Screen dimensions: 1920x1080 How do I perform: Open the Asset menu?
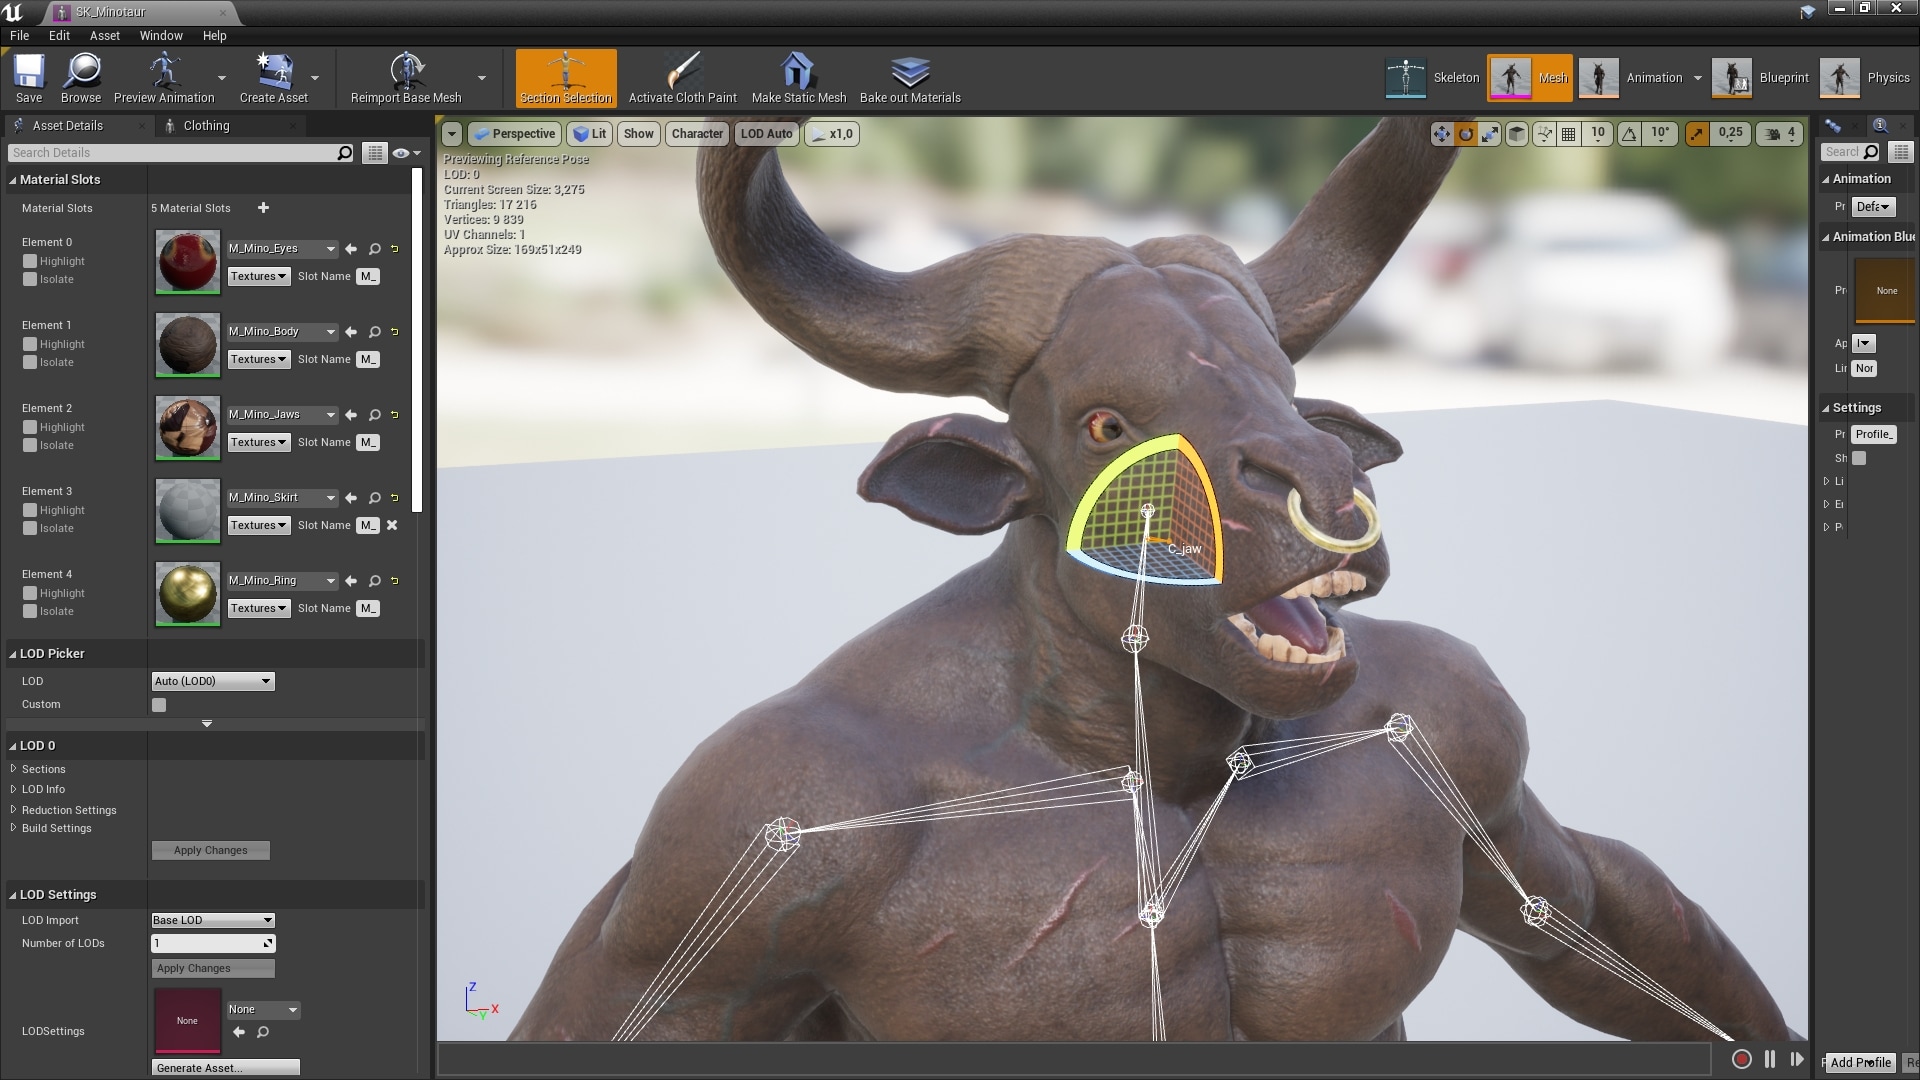[x=104, y=35]
